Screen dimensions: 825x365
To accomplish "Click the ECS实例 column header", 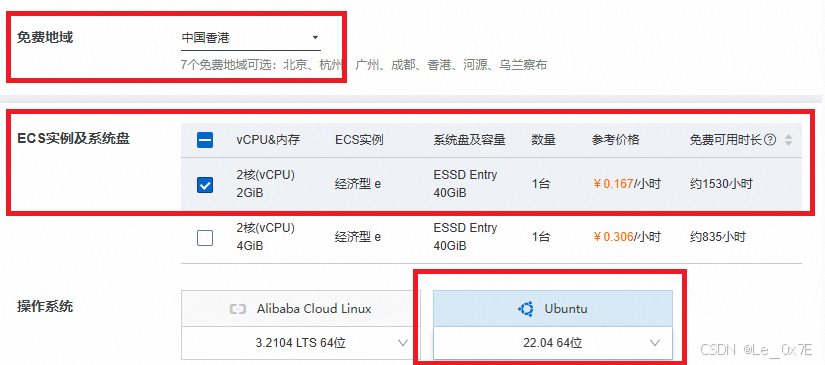I will click(x=359, y=140).
